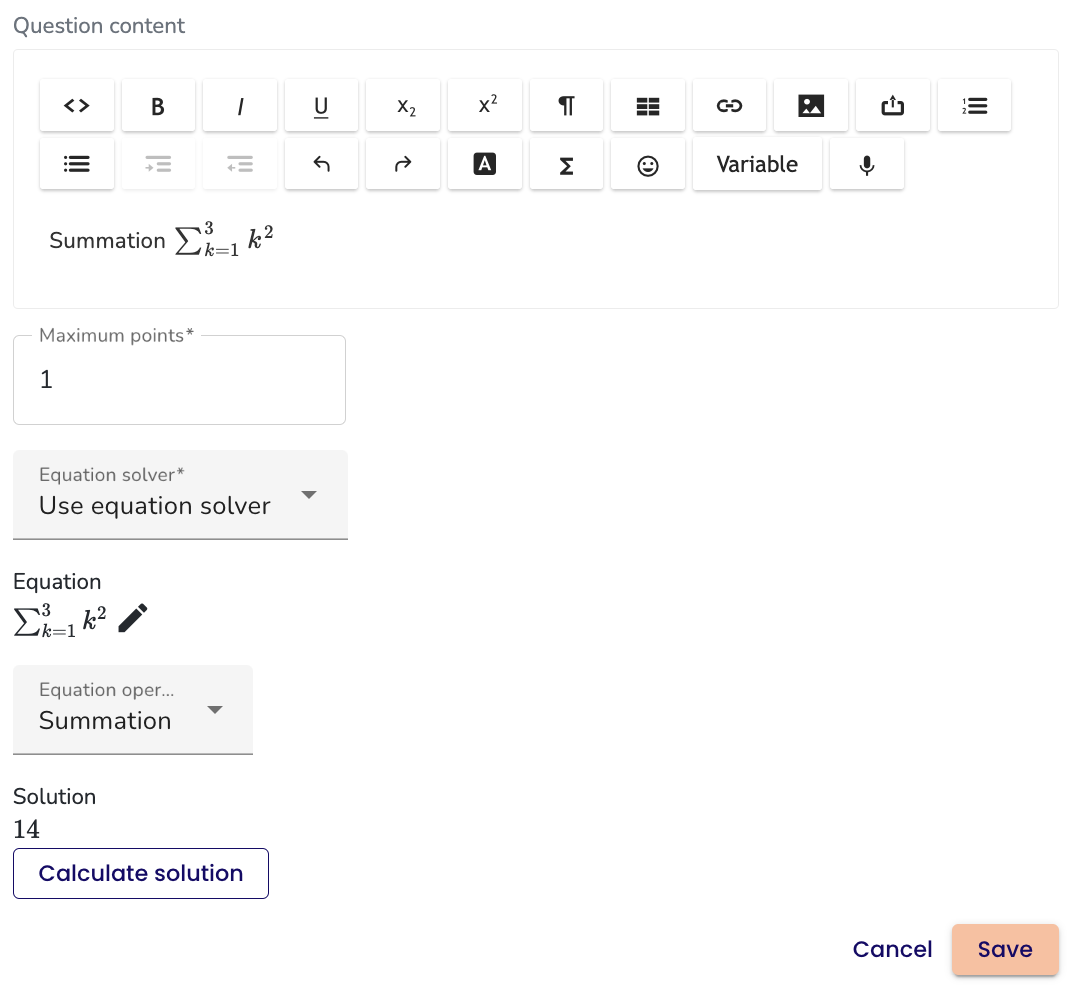1076x1006 pixels.
Task: Toggle code view in the editor toolbar
Action: pyautogui.click(x=77, y=106)
